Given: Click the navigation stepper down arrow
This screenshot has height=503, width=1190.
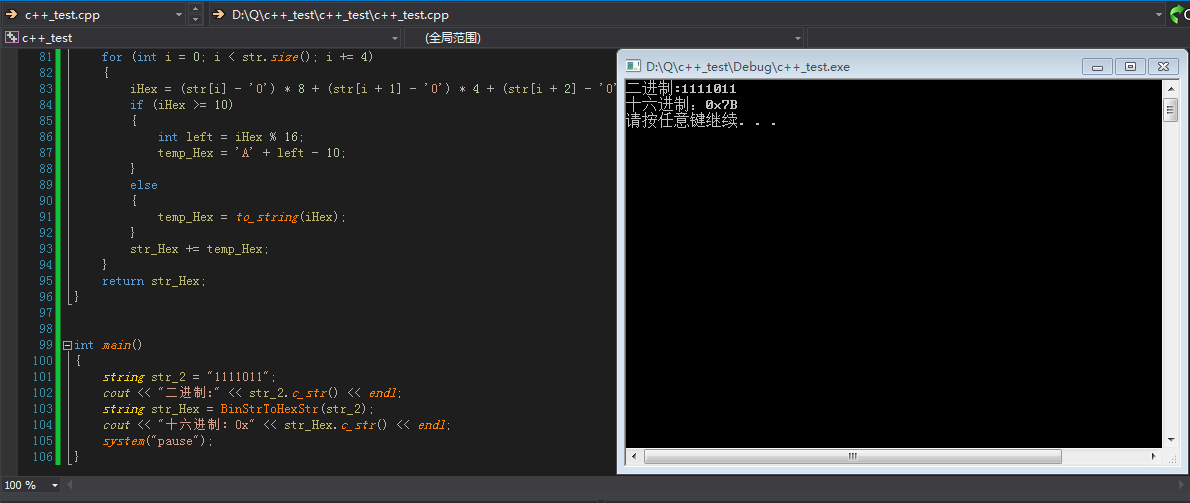Looking at the screenshot, I should [x=195, y=20].
